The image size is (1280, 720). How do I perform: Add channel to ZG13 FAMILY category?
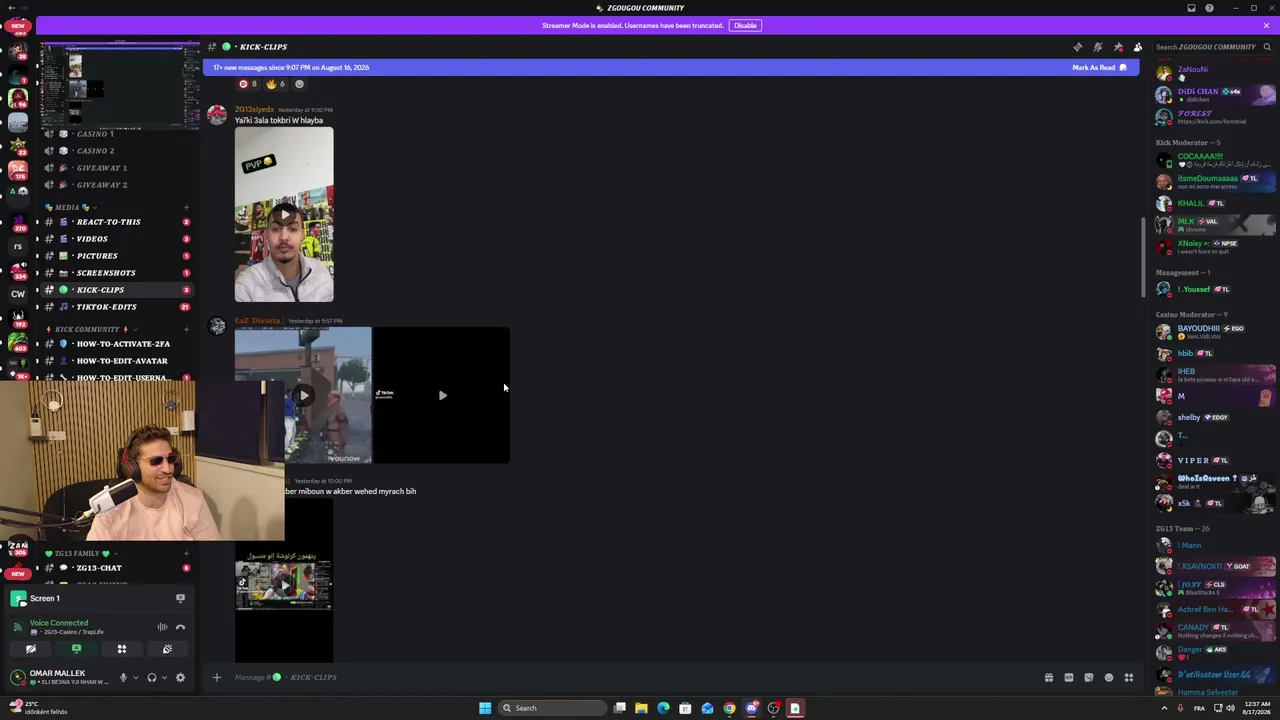tap(186, 553)
